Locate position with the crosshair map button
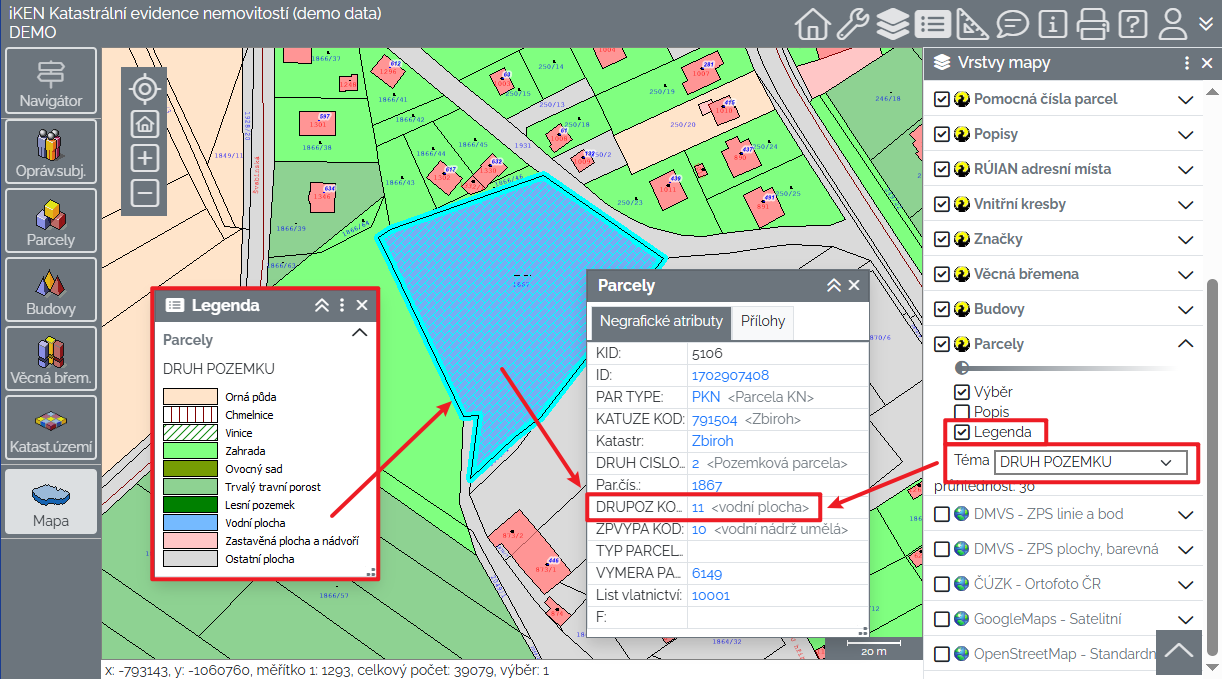The image size is (1222, 679). tap(146, 89)
